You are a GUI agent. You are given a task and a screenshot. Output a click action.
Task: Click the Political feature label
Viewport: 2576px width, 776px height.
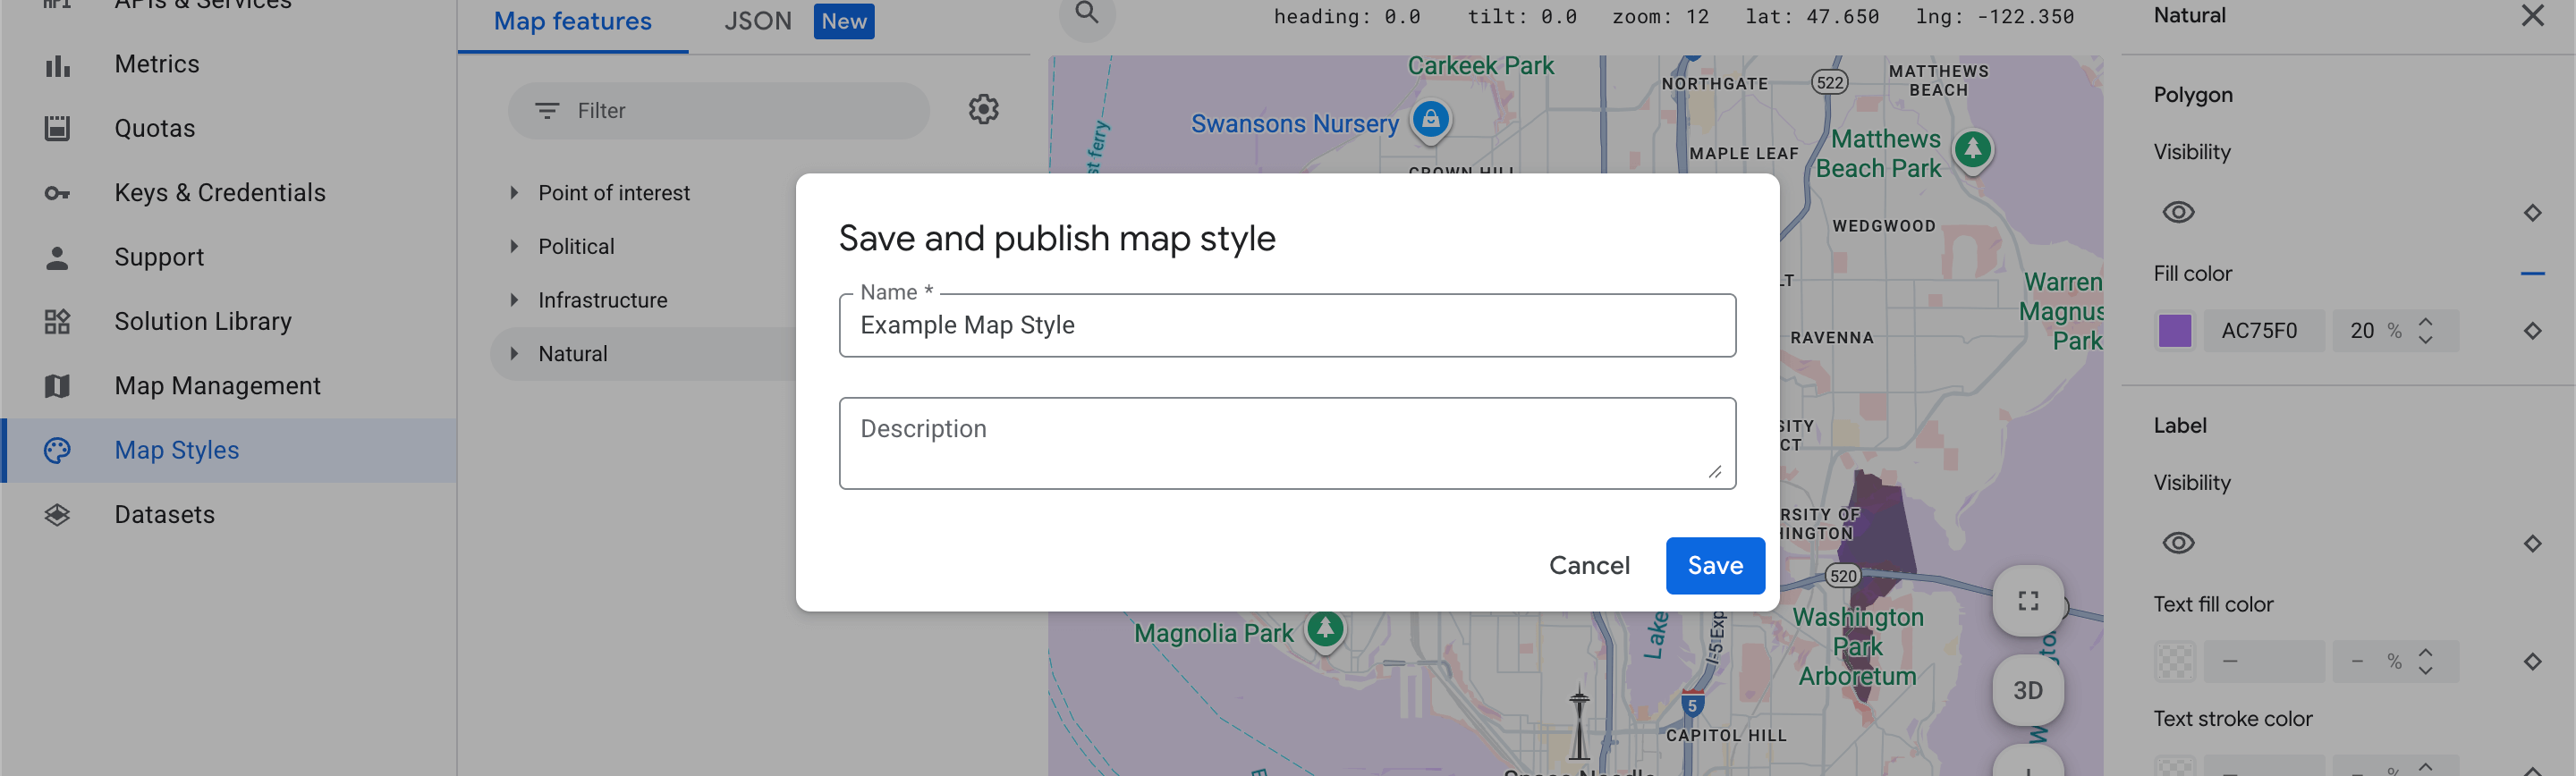point(576,246)
